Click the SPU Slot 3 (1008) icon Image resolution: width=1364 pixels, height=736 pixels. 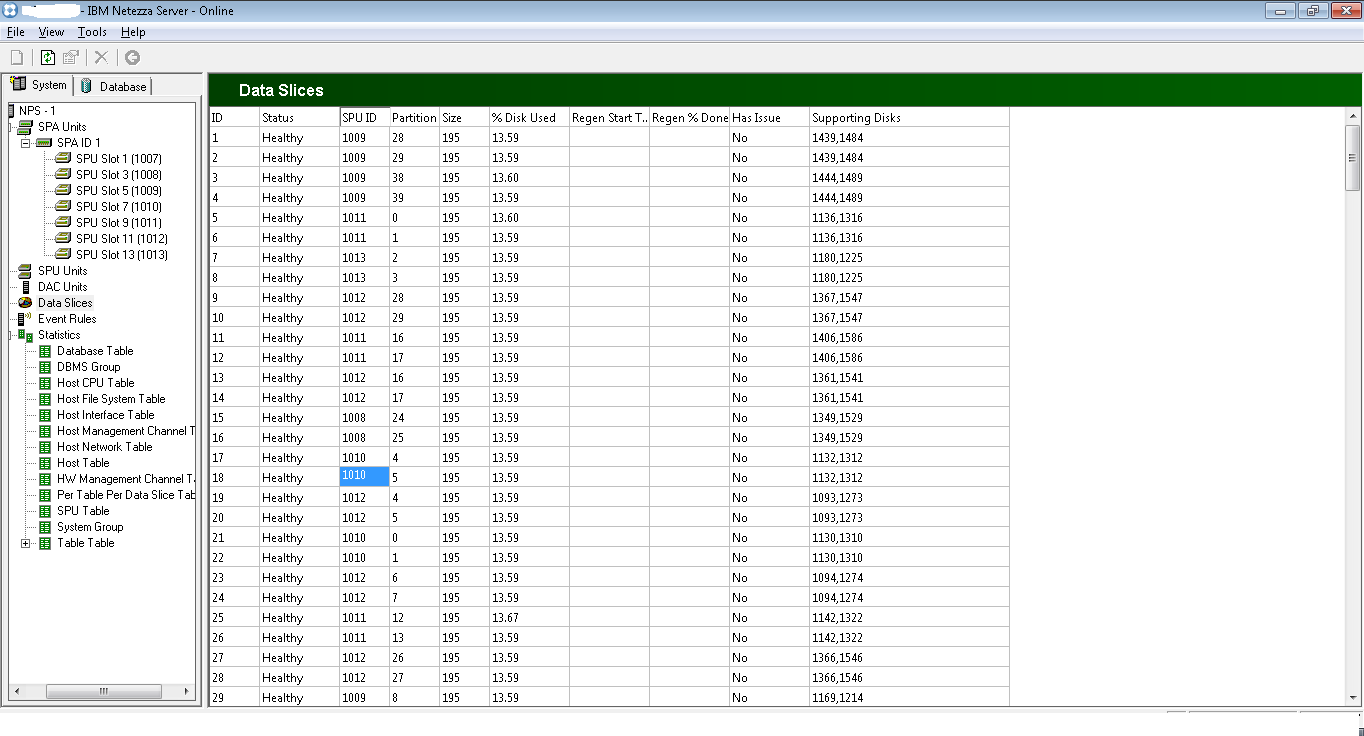click(x=63, y=175)
